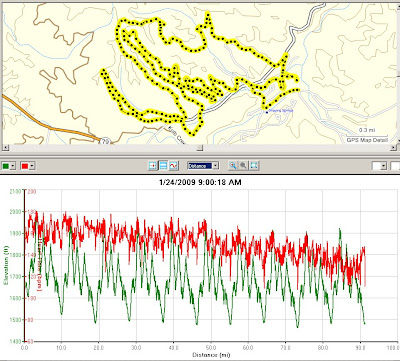This screenshot has width=400, height=361.
Task: Click the Route 79 shield on map
Action: point(105,141)
